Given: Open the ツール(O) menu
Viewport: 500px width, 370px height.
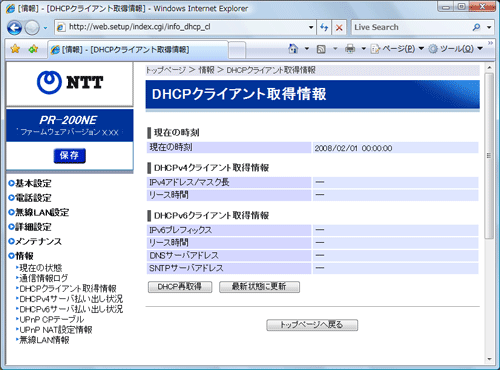Looking at the screenshot, I should pyautogui.click(x=456, y=49).
